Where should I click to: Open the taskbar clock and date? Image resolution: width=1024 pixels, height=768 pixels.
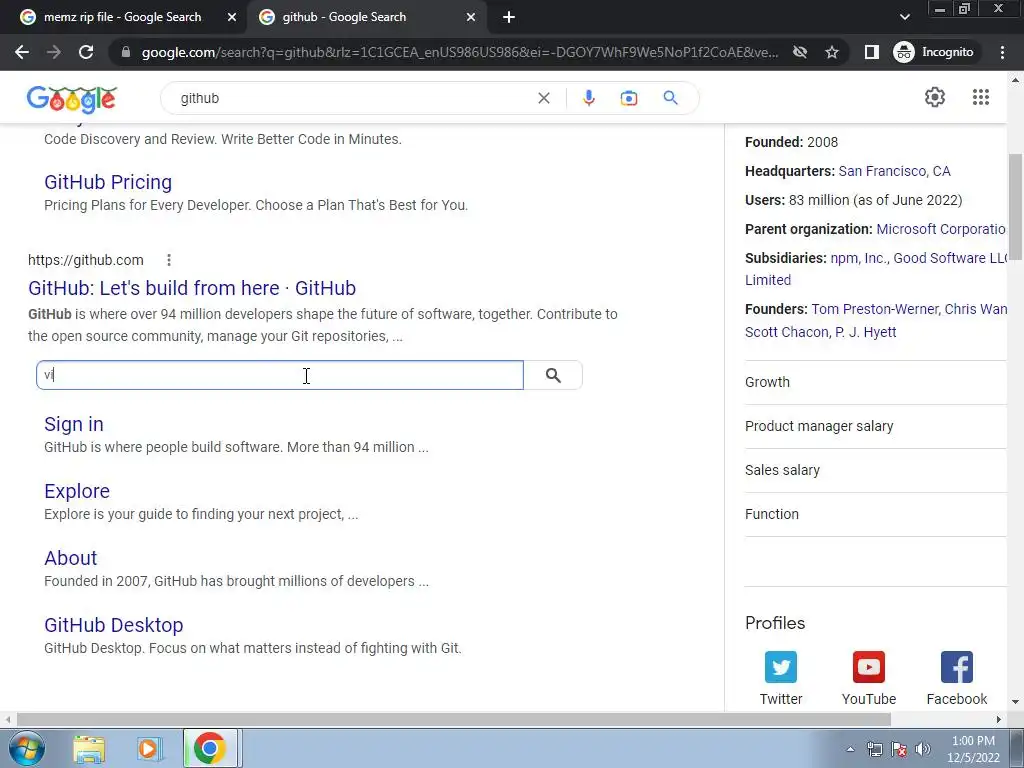point(973,749)
